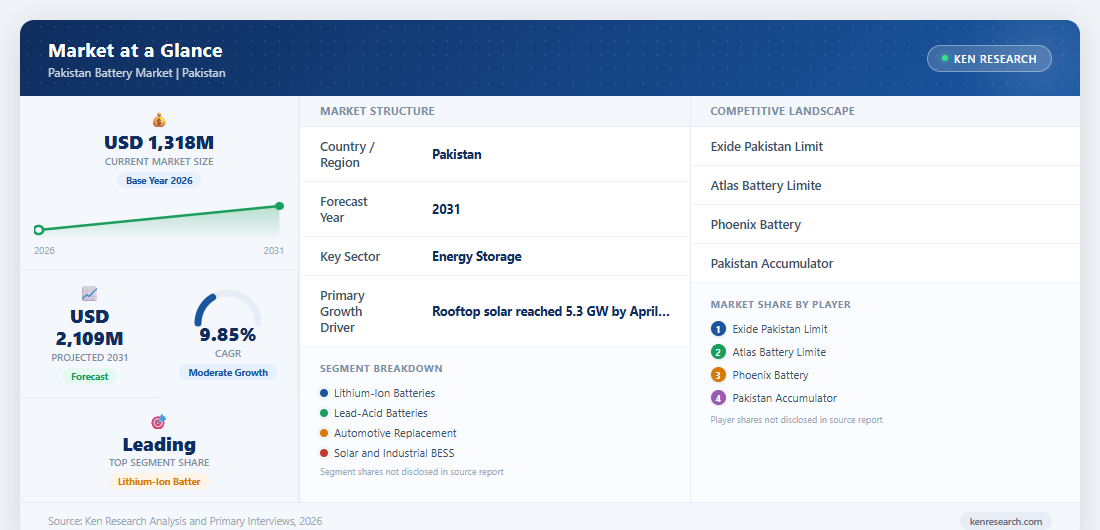The height and width of the screenshot is (530, 1100).
Task: Click the Base Year 2026 pill
Action: pos(159,180)
